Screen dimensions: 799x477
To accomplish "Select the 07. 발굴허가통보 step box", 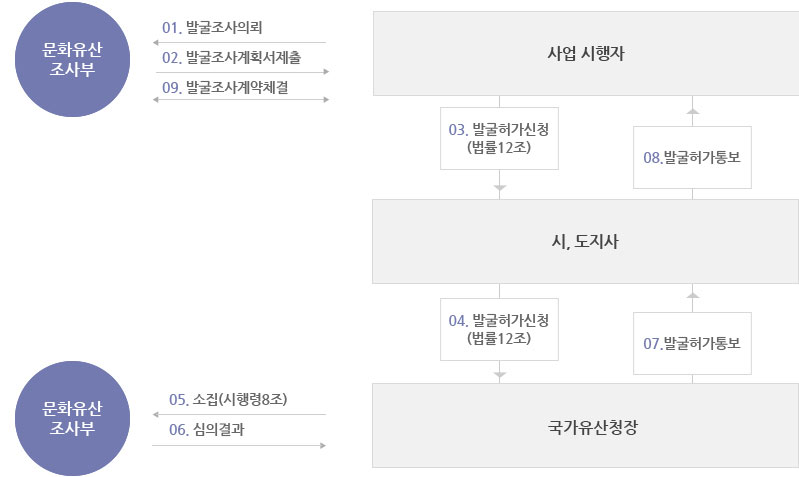I will pos(692,343).
